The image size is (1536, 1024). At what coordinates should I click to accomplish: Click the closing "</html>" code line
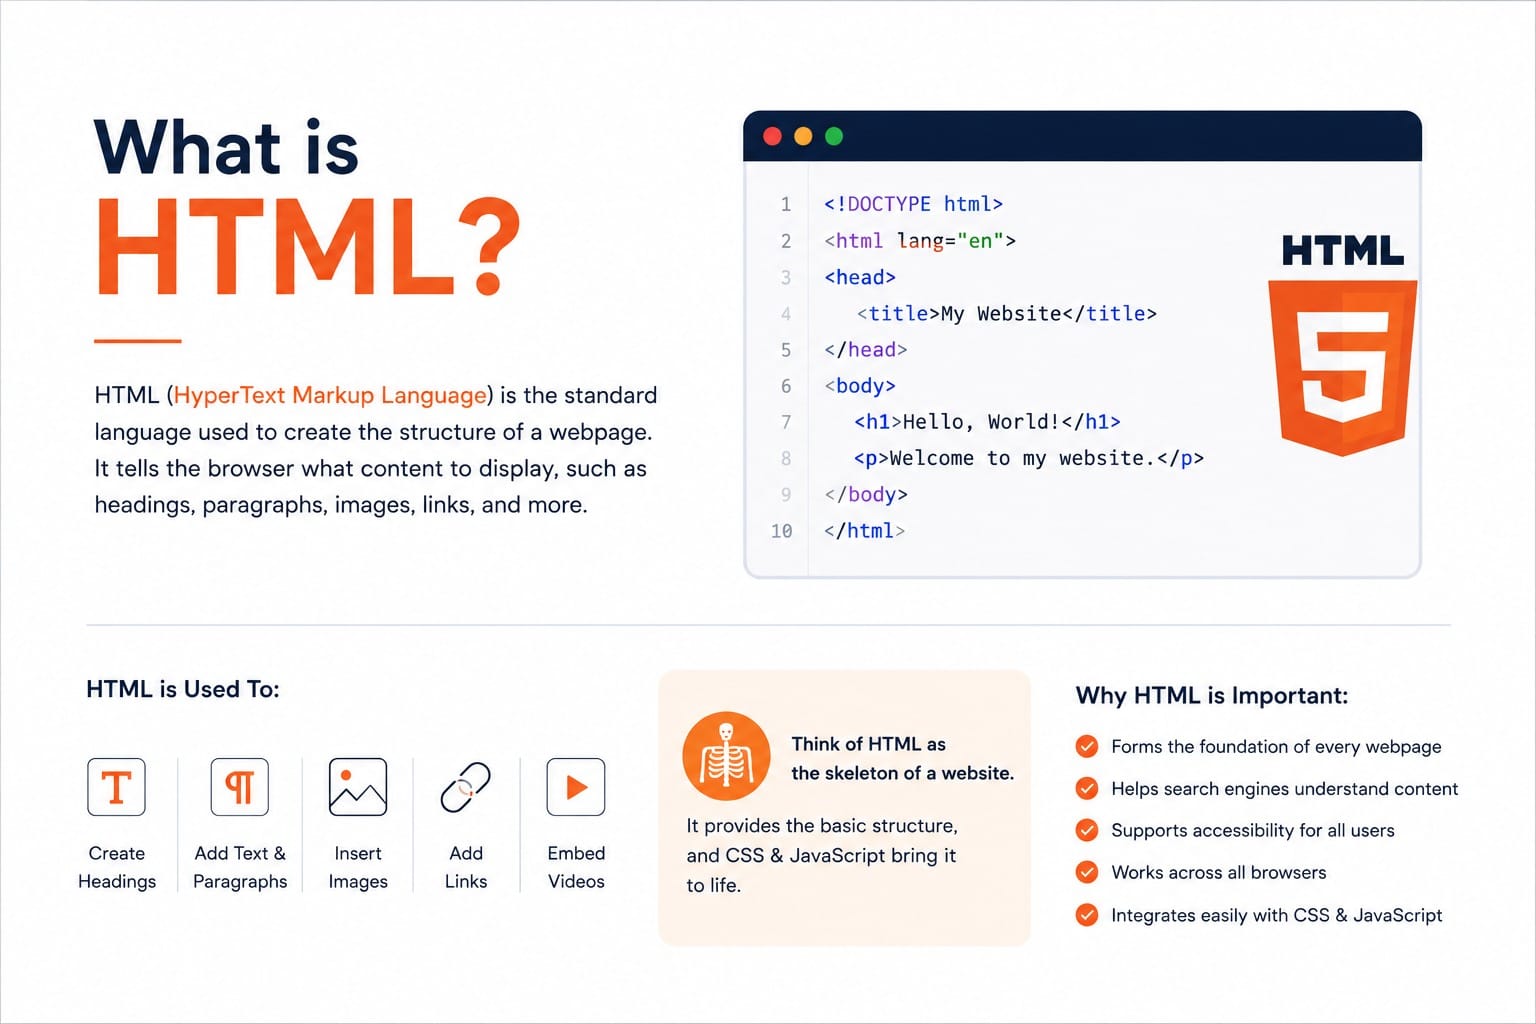[x=864, y=531]
